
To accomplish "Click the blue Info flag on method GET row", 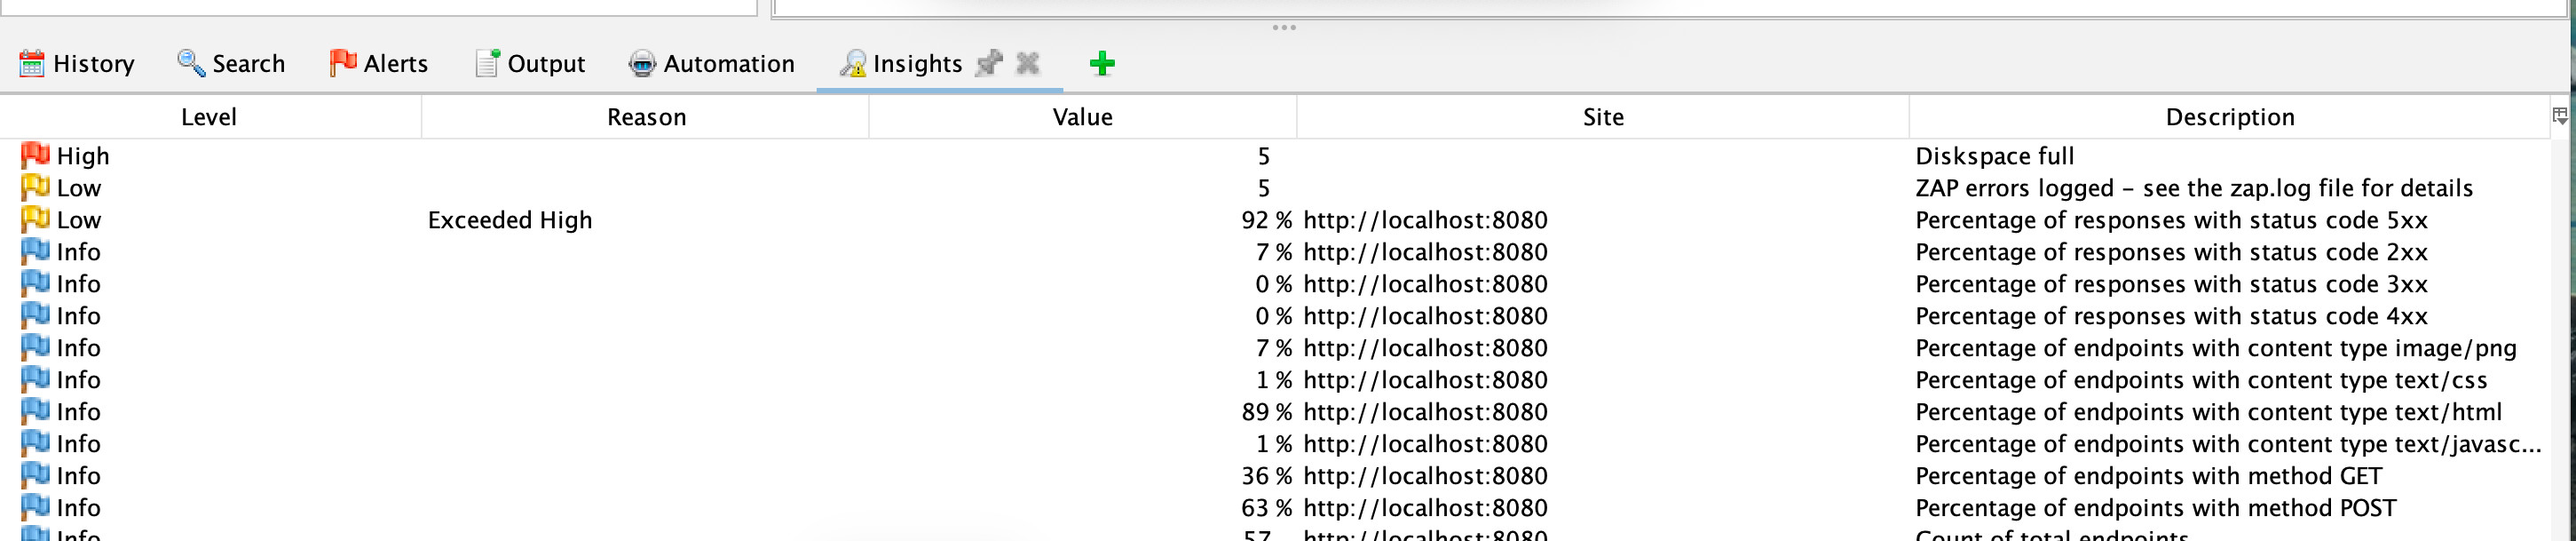I will [x=34, y=476].
